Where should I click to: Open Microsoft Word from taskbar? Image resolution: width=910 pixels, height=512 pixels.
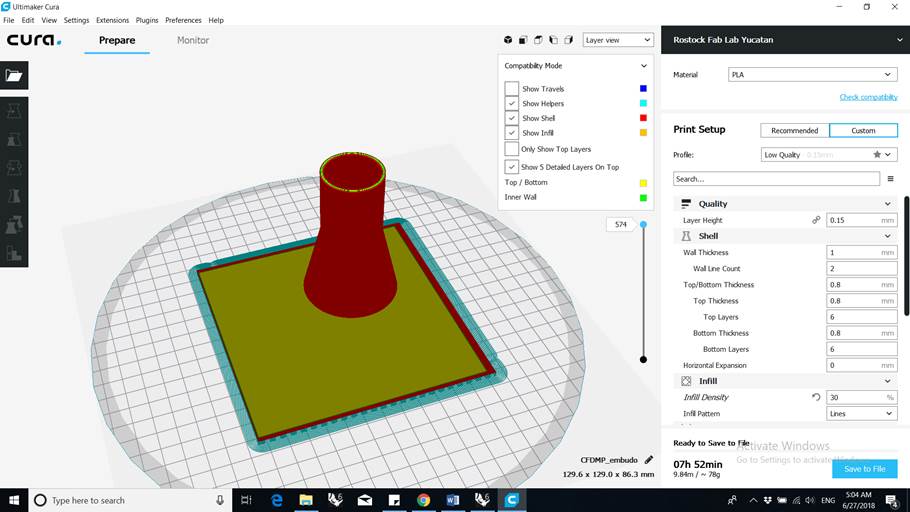point(453,500)
